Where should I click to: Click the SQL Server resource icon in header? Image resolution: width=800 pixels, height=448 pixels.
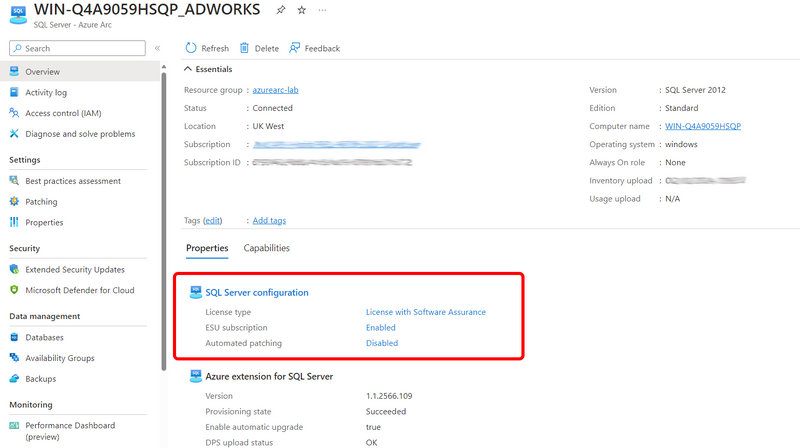18,15
